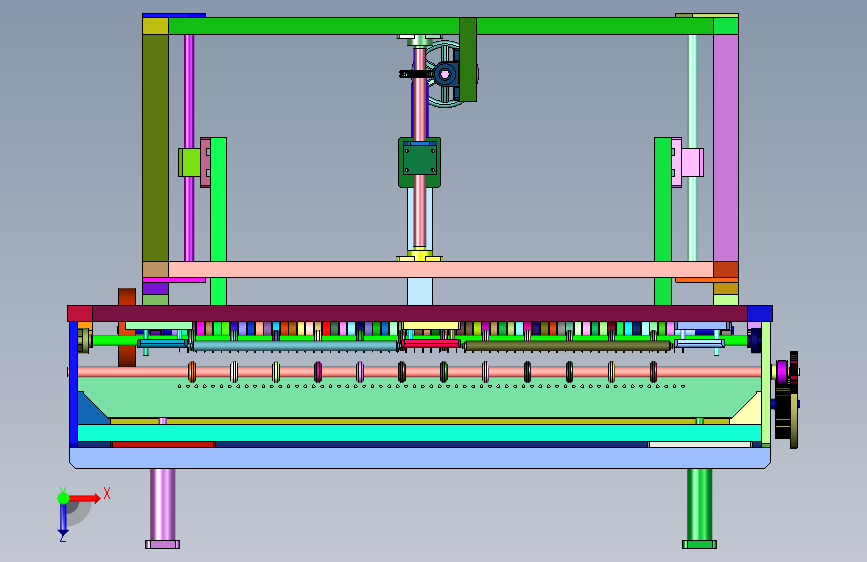Select the top green horizontal frame beam

pos(441,26)
